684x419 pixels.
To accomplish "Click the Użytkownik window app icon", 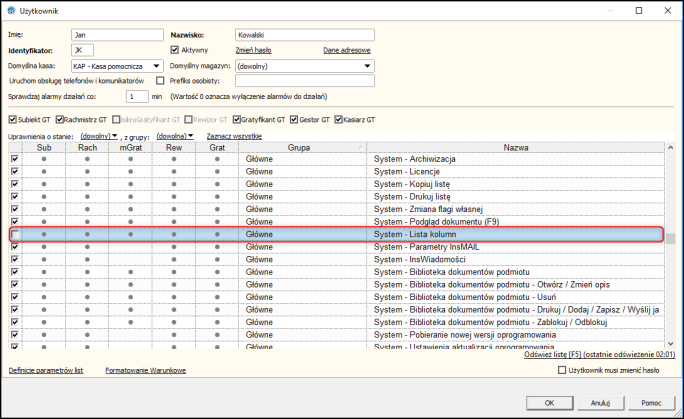I will click(11, 10).
